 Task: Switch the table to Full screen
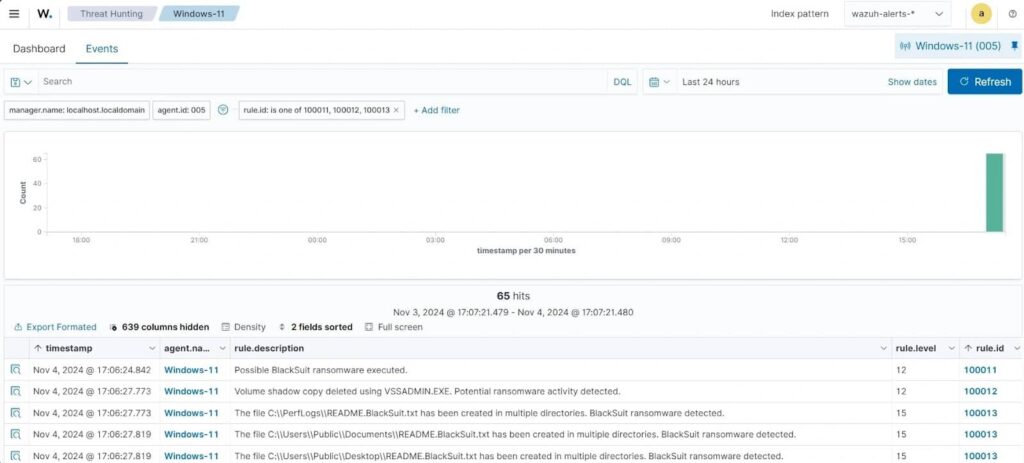394,327
